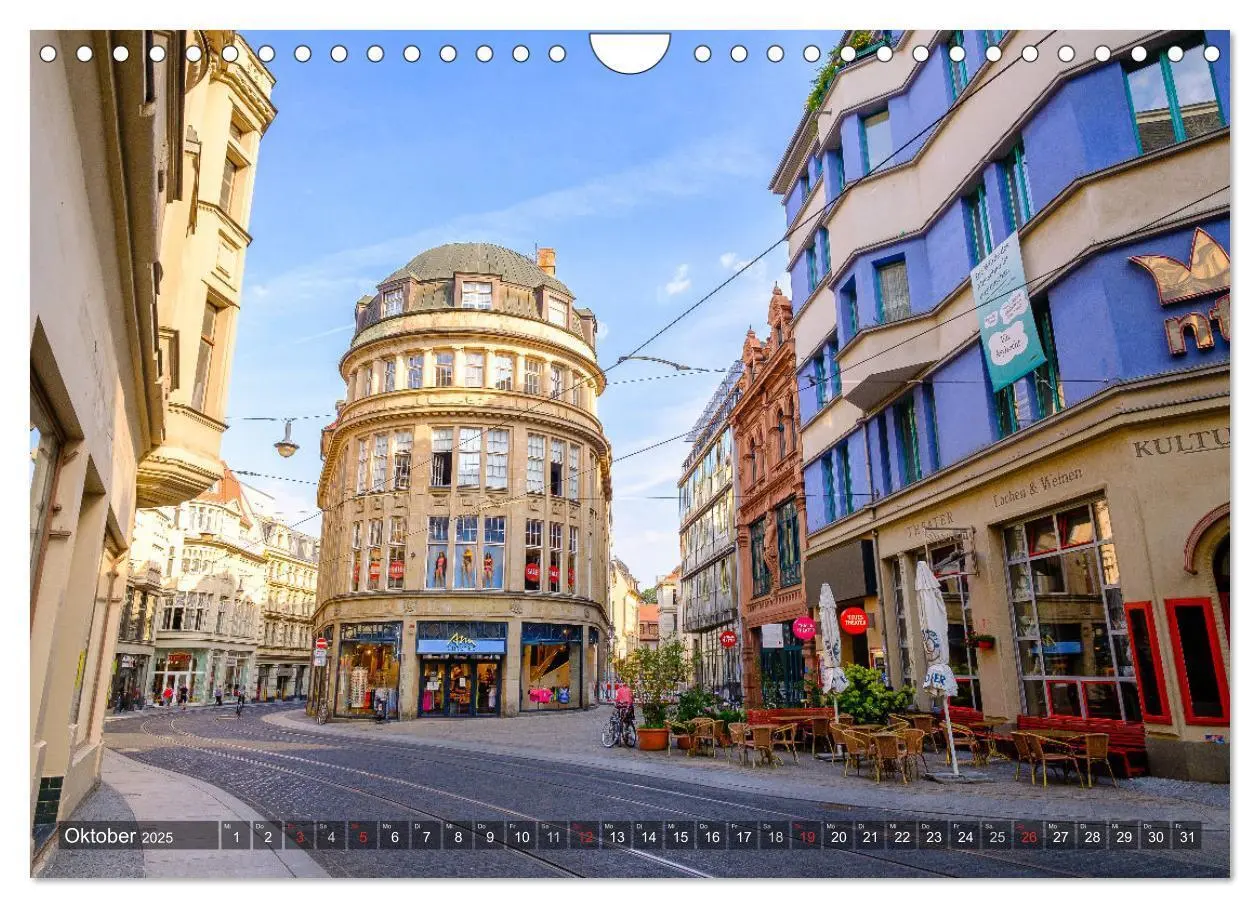Select day 1 in the calendar strip
This screenshot has height=908, width=1260.
coord(236,836)
